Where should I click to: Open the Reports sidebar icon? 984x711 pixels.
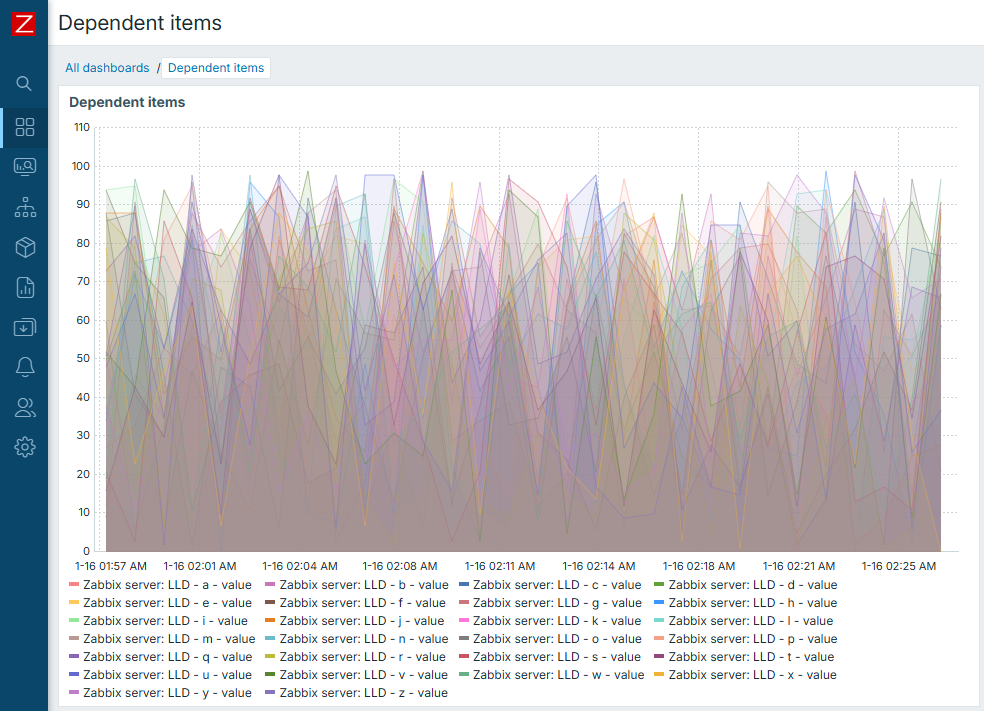pyautogui.click(x=25, y=287)
